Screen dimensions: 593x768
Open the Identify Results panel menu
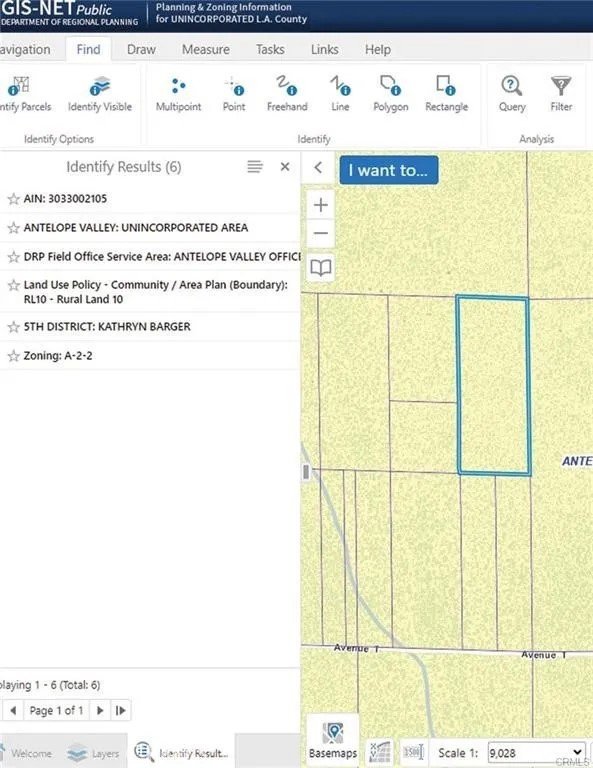click(x=255, y=167)
